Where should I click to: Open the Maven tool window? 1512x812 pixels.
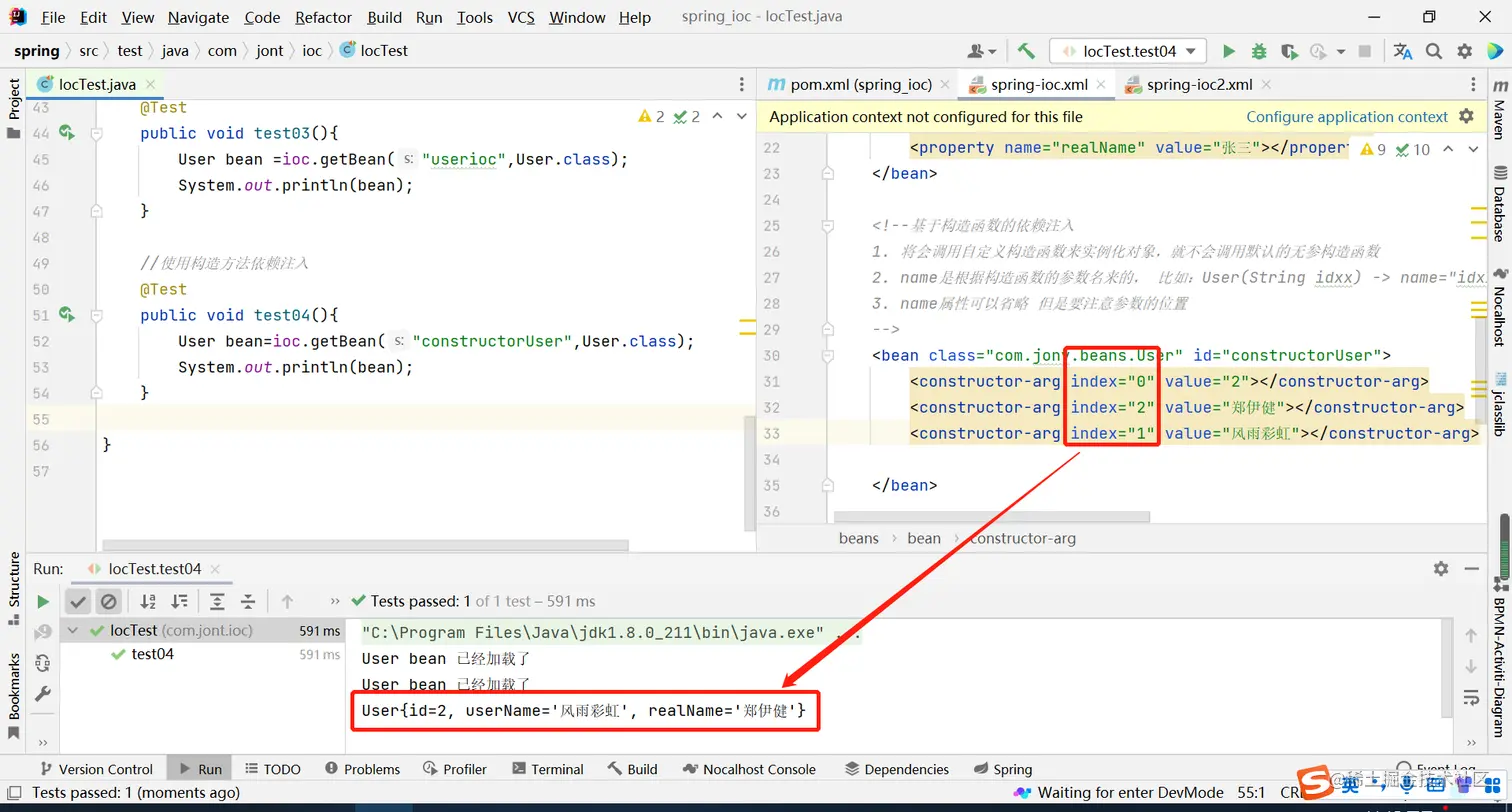point(1498,108)
